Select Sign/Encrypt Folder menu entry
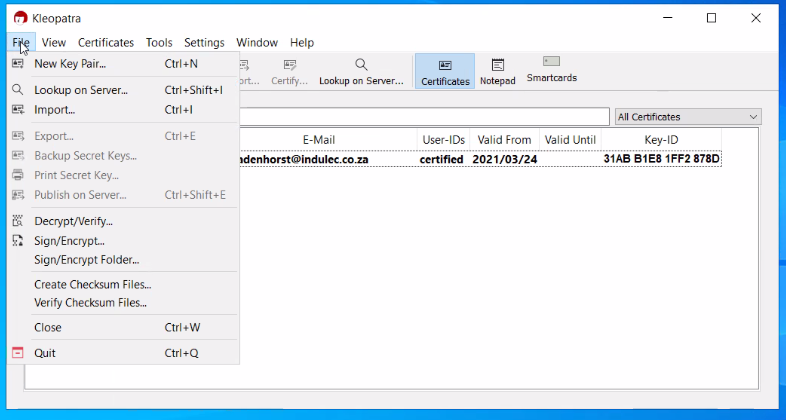The image size is (786, 420). pos(124,260)
